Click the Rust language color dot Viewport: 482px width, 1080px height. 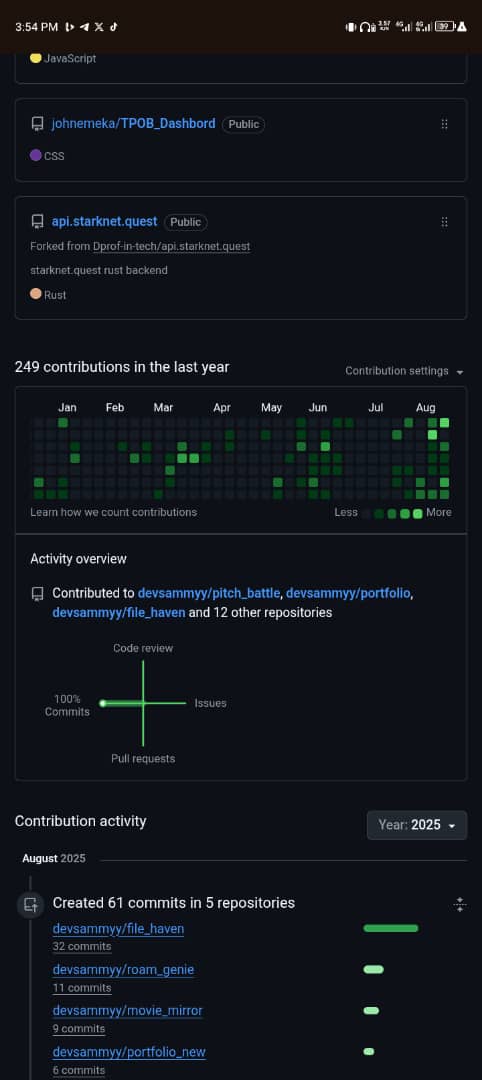point(36,294)
